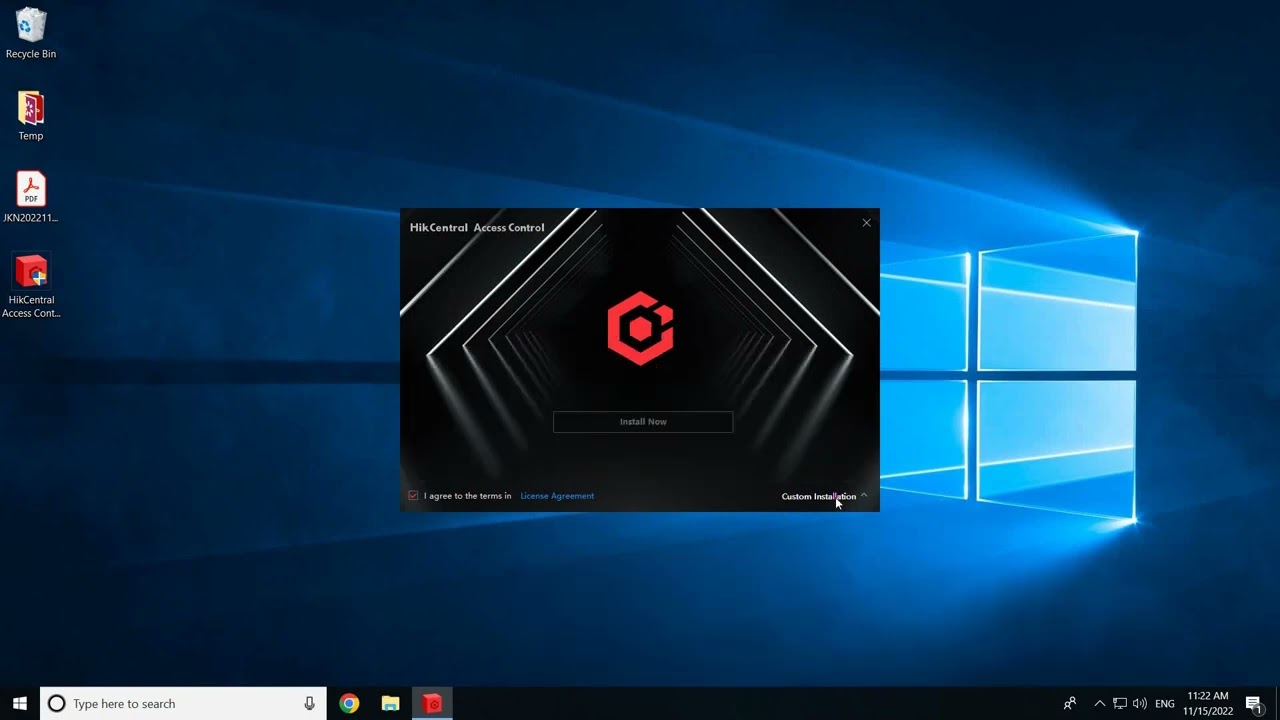Open File Explorer from taskbar
Image resolution: width=1280 pixels, height=720 pixels.
391,704
